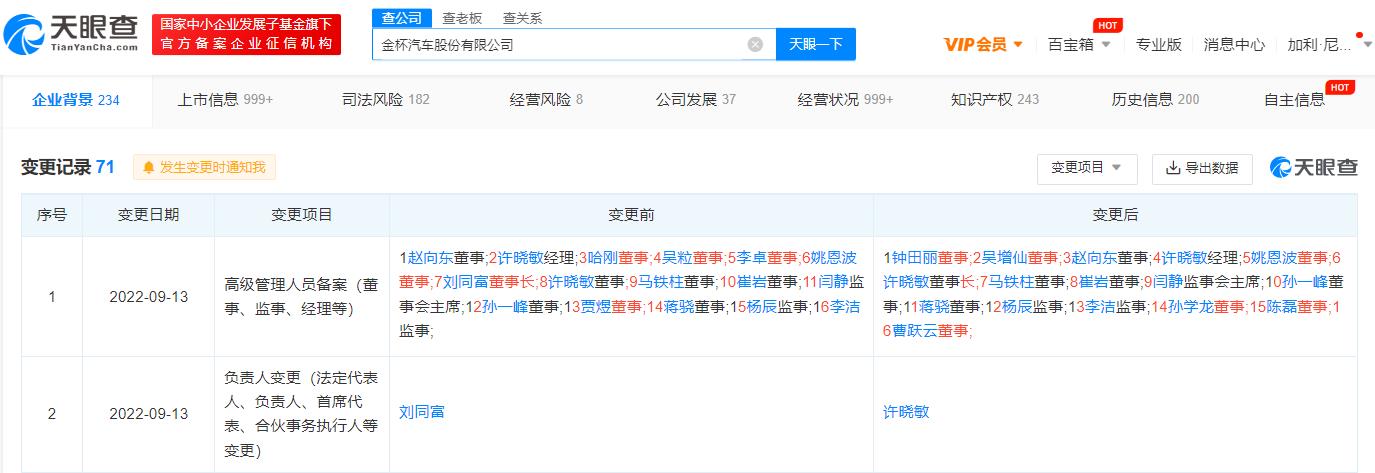The image size is (1375, 473).
Task: Click the red 国家中小企业发展子基金旗下 banner
Action: 246,34
